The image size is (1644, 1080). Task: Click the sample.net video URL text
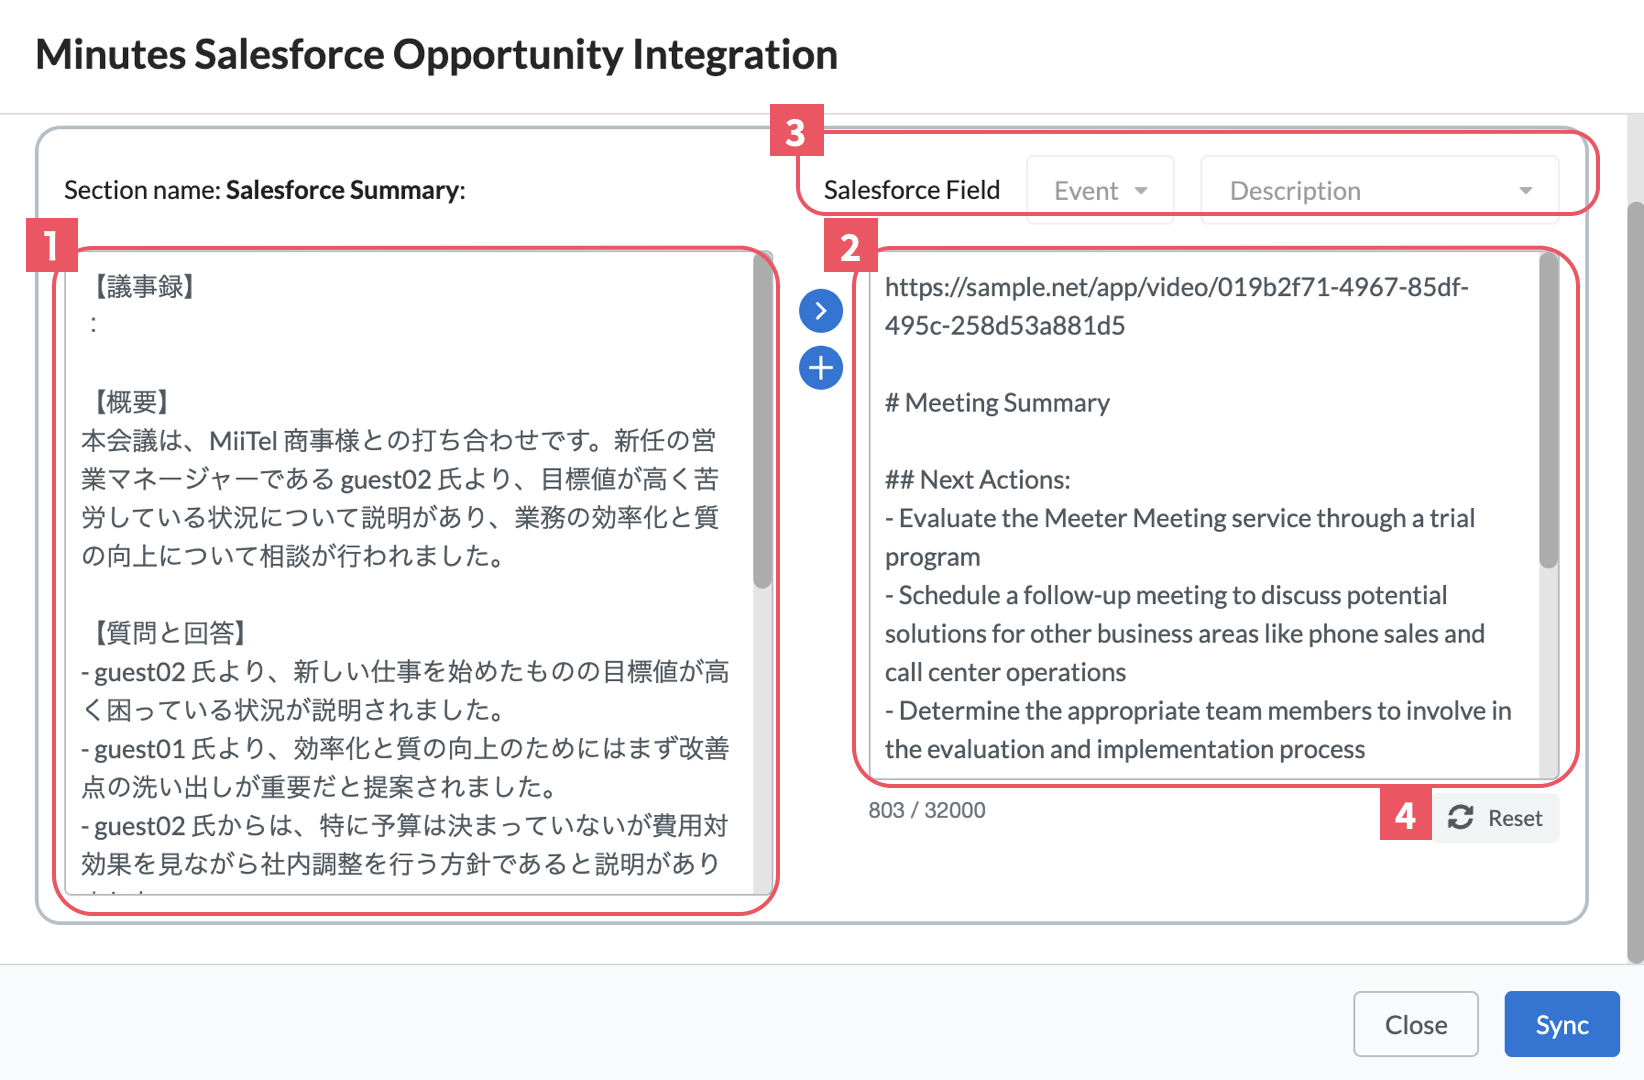(x=1177, y=306)
